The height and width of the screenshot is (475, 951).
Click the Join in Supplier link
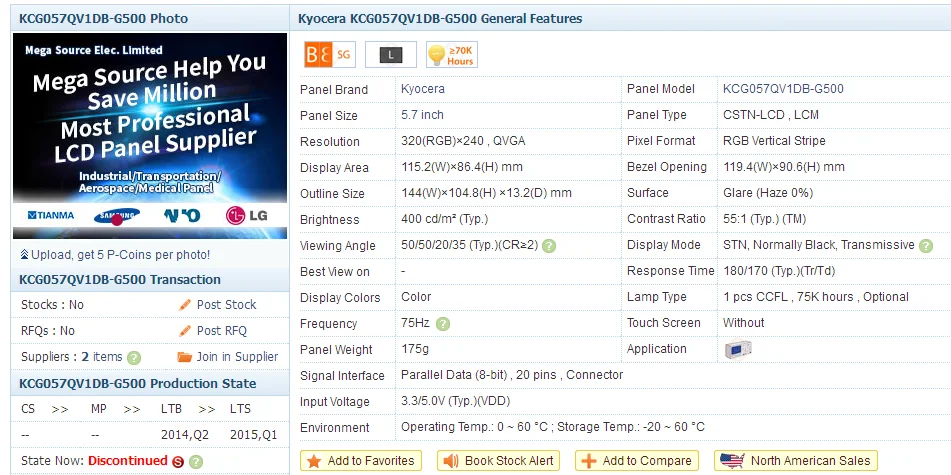pyautogui.click(x=237, y=357)
